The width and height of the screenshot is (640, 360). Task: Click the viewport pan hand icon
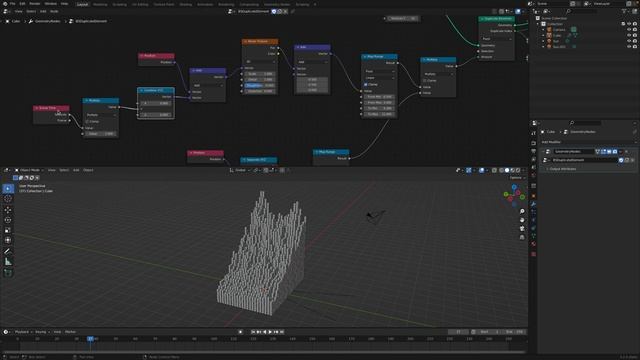pos(522,220)
